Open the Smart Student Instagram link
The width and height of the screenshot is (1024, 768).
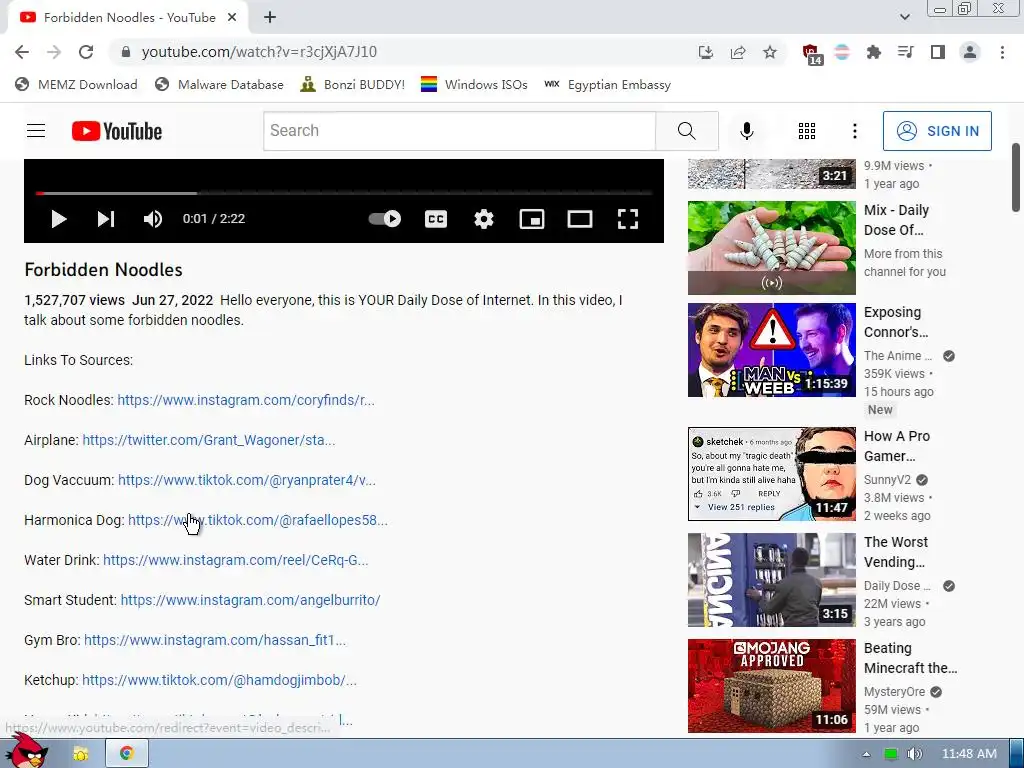pos(250,600)
